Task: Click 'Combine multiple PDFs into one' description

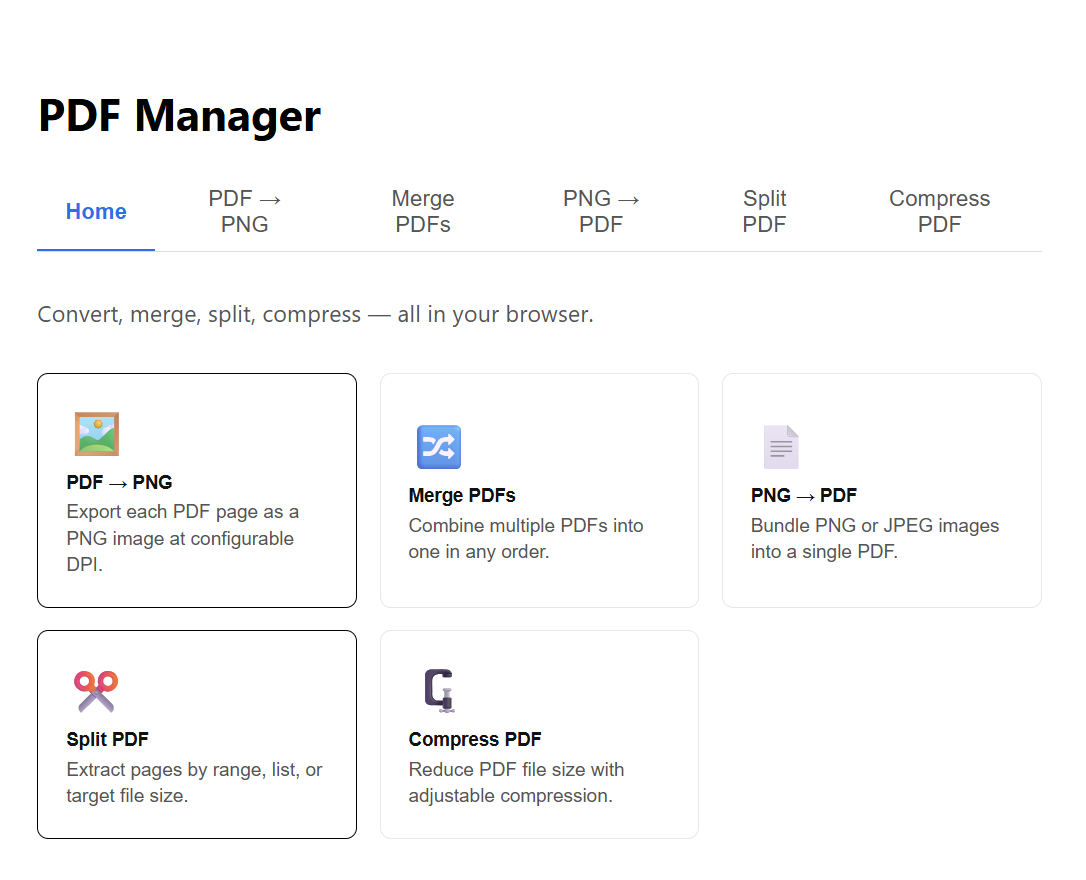Action: point(525,538)
